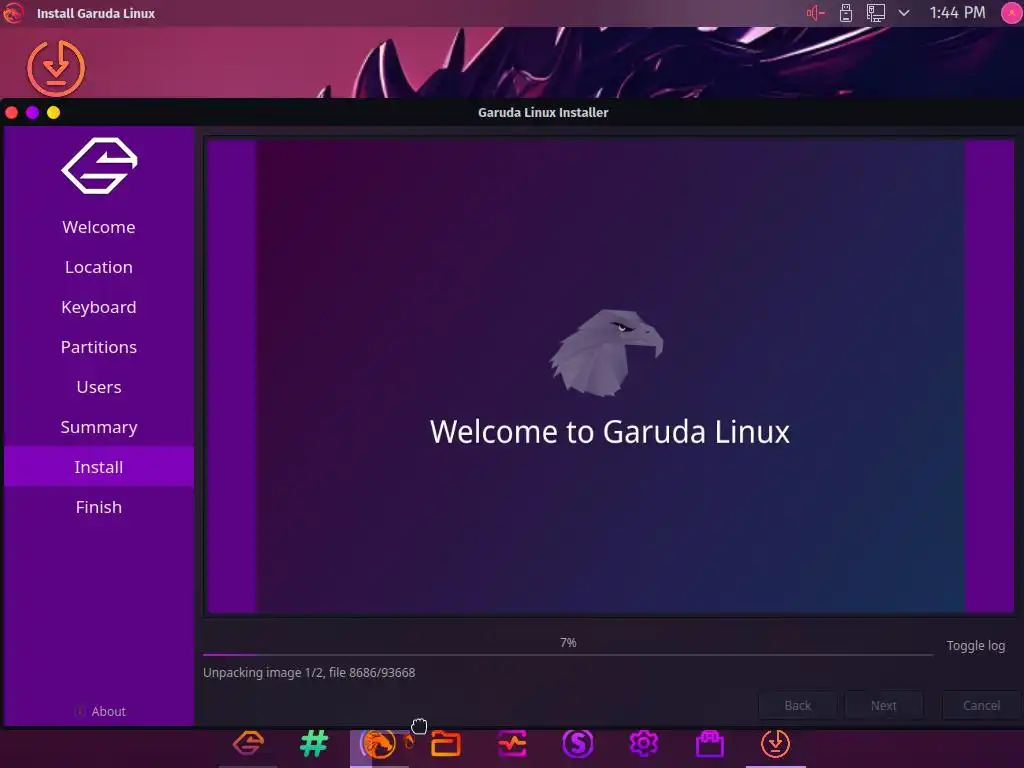Viewport: 1024px width, 768px height.
Task: Open the pink user avatar in top panel
Action: [1012, 13]
